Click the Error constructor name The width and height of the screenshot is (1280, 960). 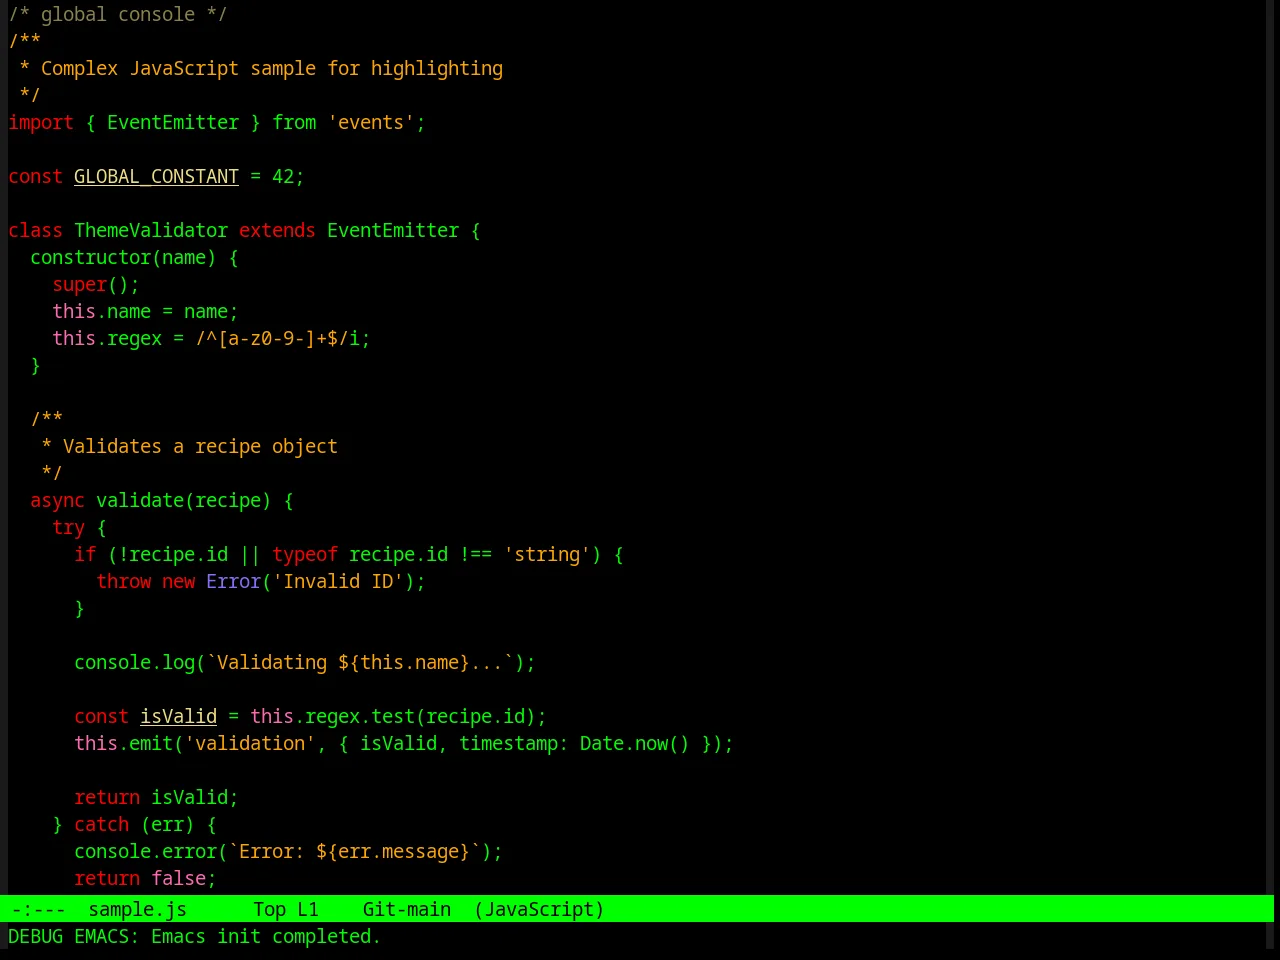(233, 581)
